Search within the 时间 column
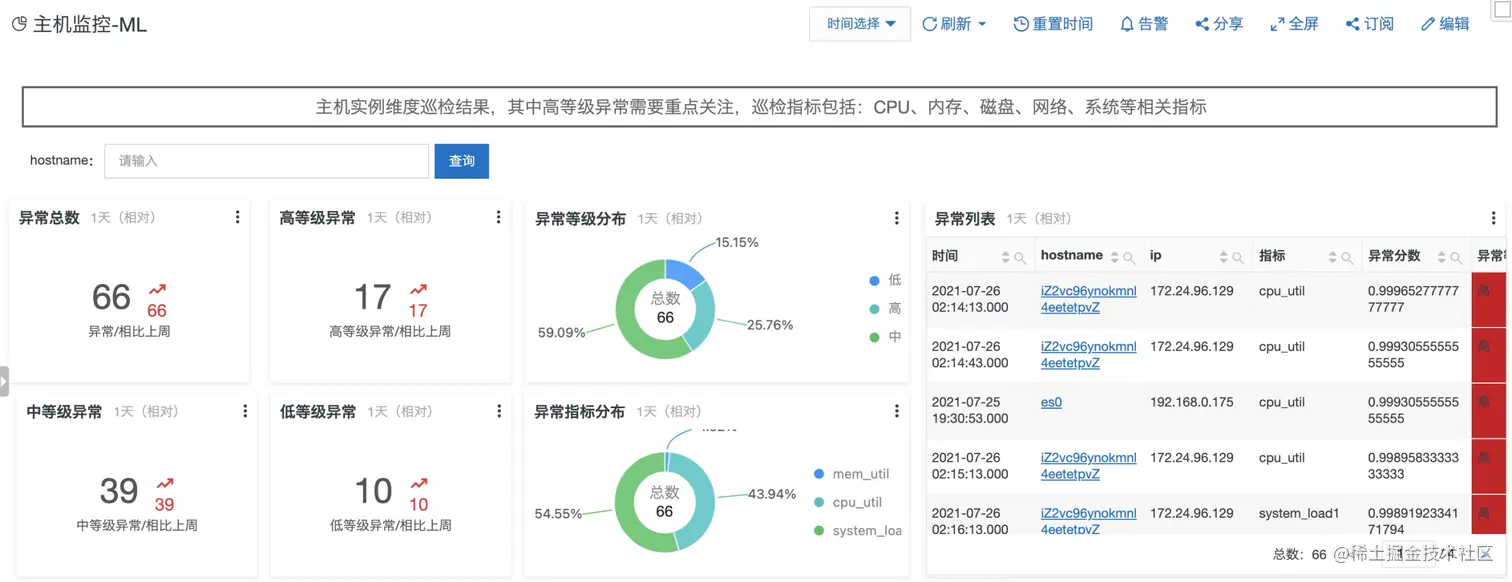 (1020, 258)
